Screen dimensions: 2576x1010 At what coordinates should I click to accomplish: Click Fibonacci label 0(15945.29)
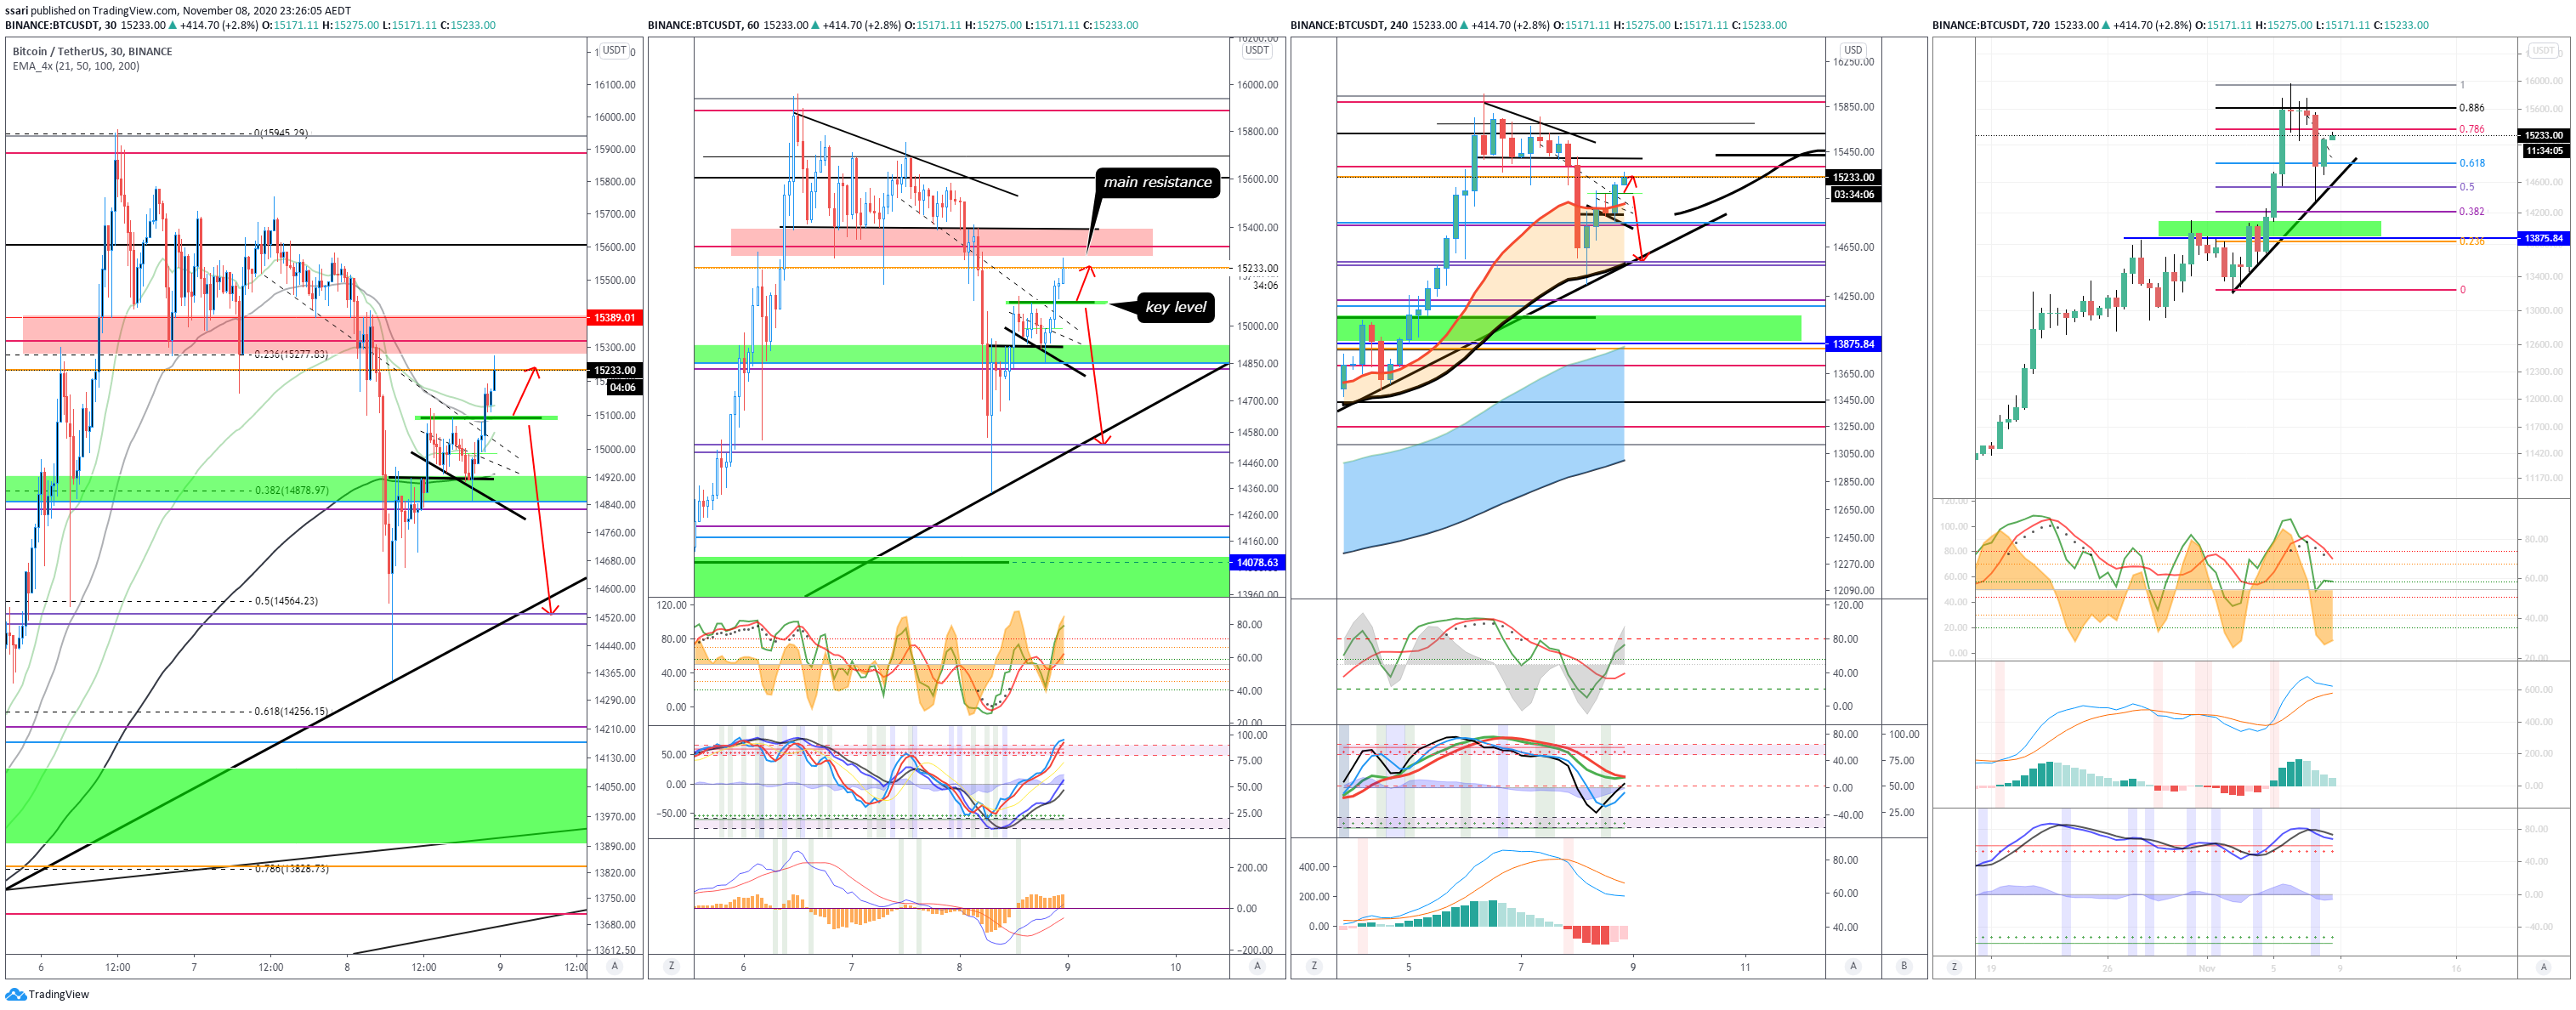click(281, 133)
